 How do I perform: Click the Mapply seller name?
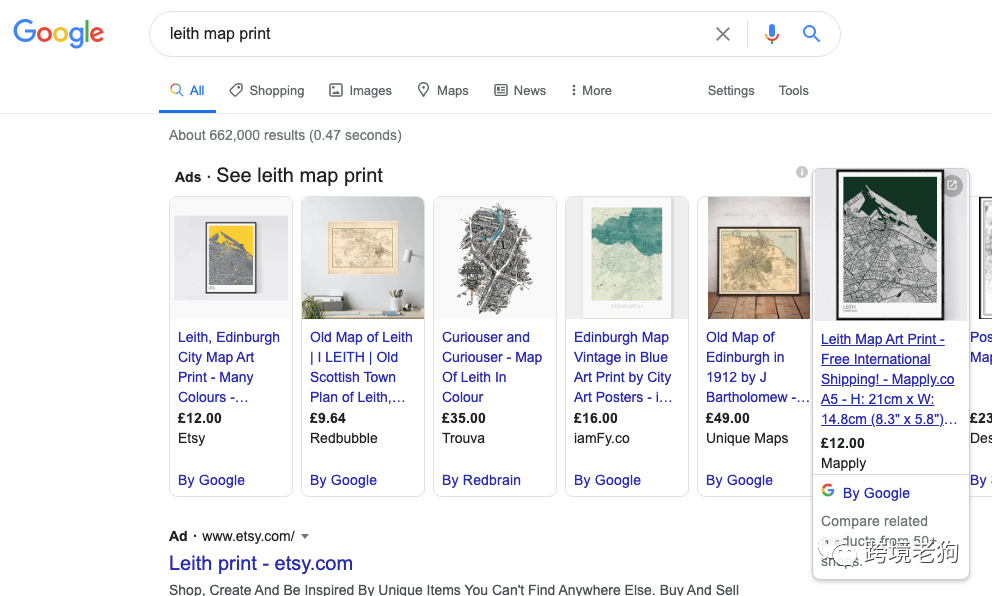tap(843, 463)
